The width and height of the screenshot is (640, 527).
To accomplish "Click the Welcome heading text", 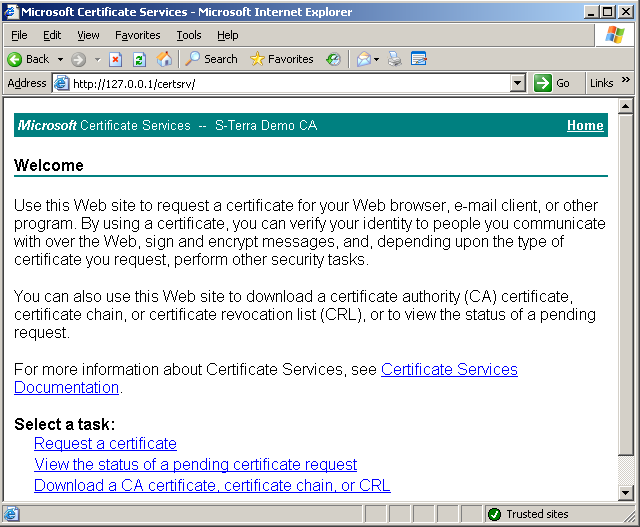I will (49, 165).
